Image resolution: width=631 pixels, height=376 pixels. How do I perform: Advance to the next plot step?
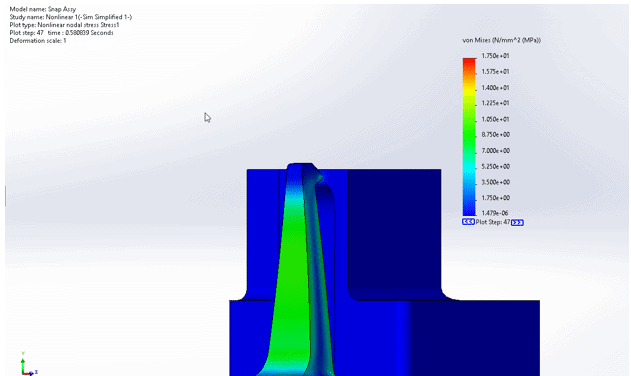click(x=517, y=223)
